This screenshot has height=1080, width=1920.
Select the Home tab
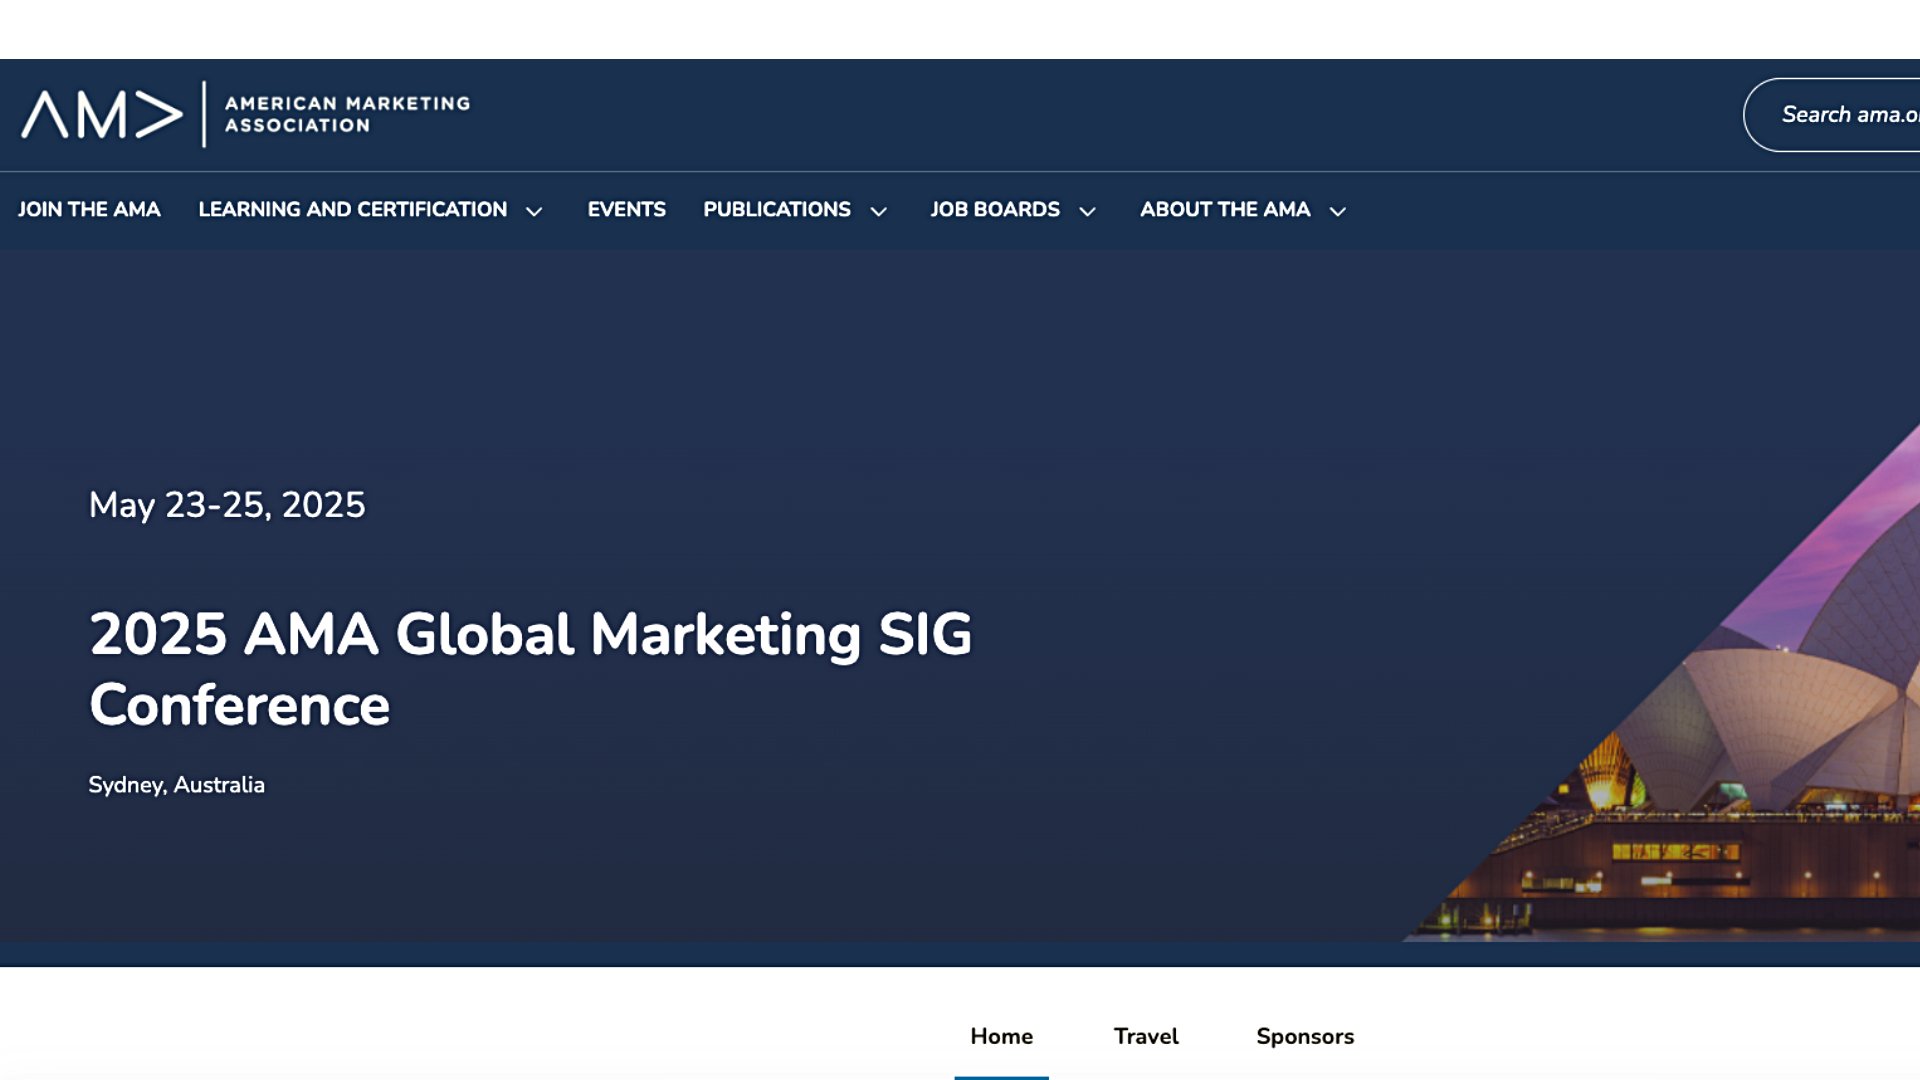1001,1037
